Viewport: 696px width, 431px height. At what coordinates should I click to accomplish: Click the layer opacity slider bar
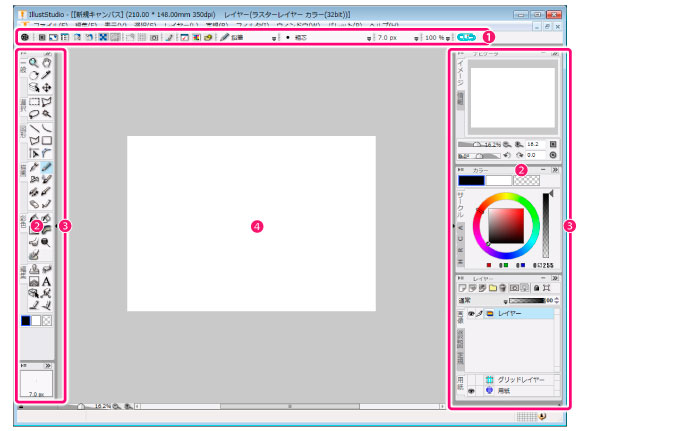click(x=527, y=301)
